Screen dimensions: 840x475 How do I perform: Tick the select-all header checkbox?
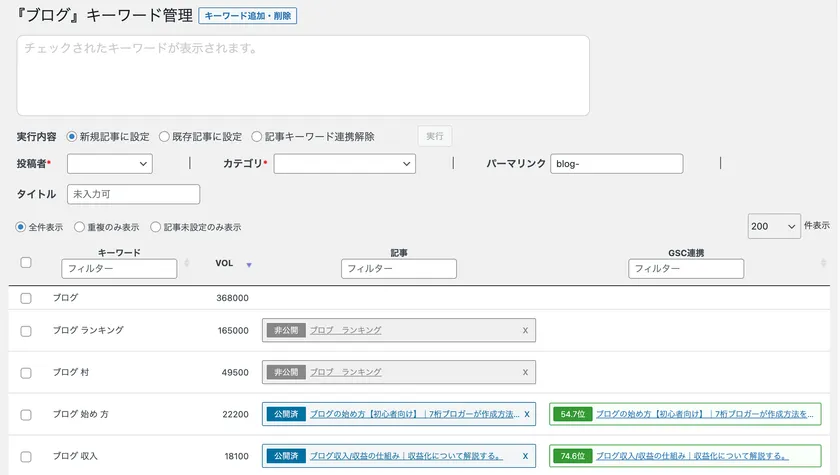point(26,263)
